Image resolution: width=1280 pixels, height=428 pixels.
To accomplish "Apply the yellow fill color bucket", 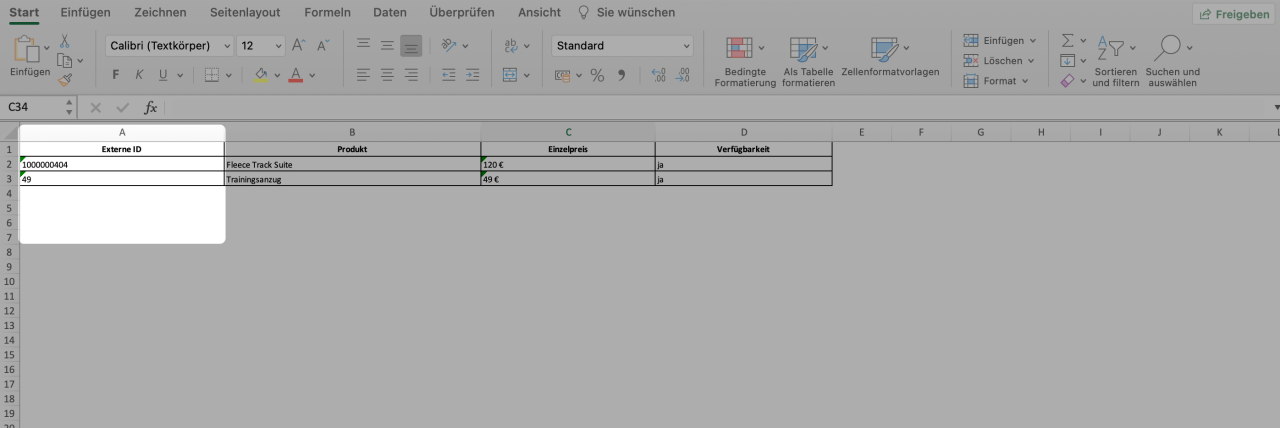I will click(261, 75).
